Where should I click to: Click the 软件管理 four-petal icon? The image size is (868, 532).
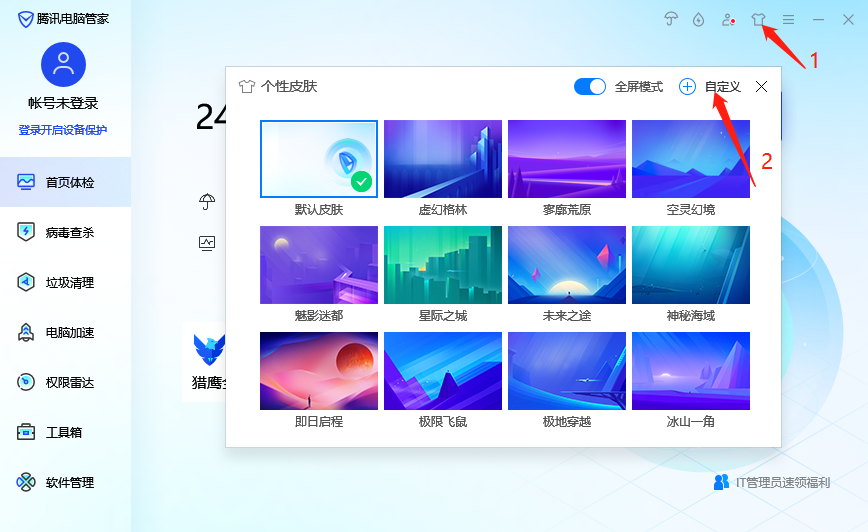click(x=26, y=482)
